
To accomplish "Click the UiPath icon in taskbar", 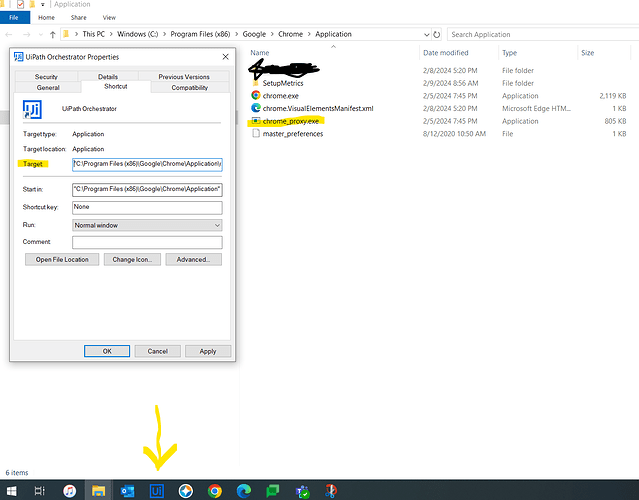I will point(156,491).
